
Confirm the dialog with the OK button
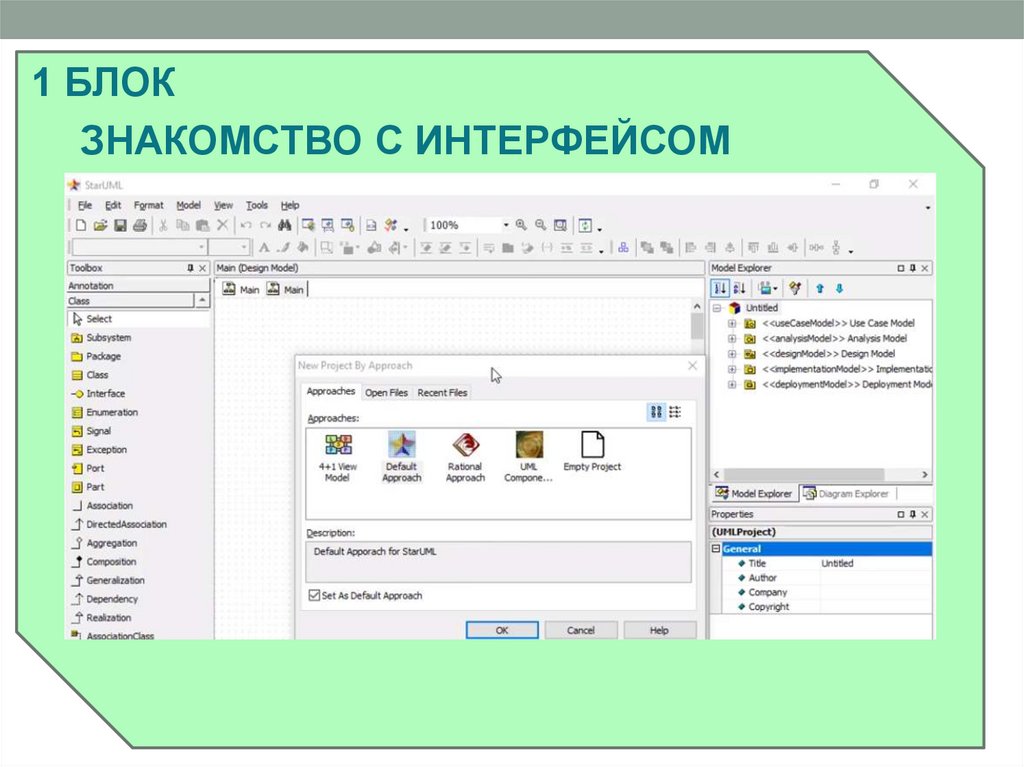502,630
